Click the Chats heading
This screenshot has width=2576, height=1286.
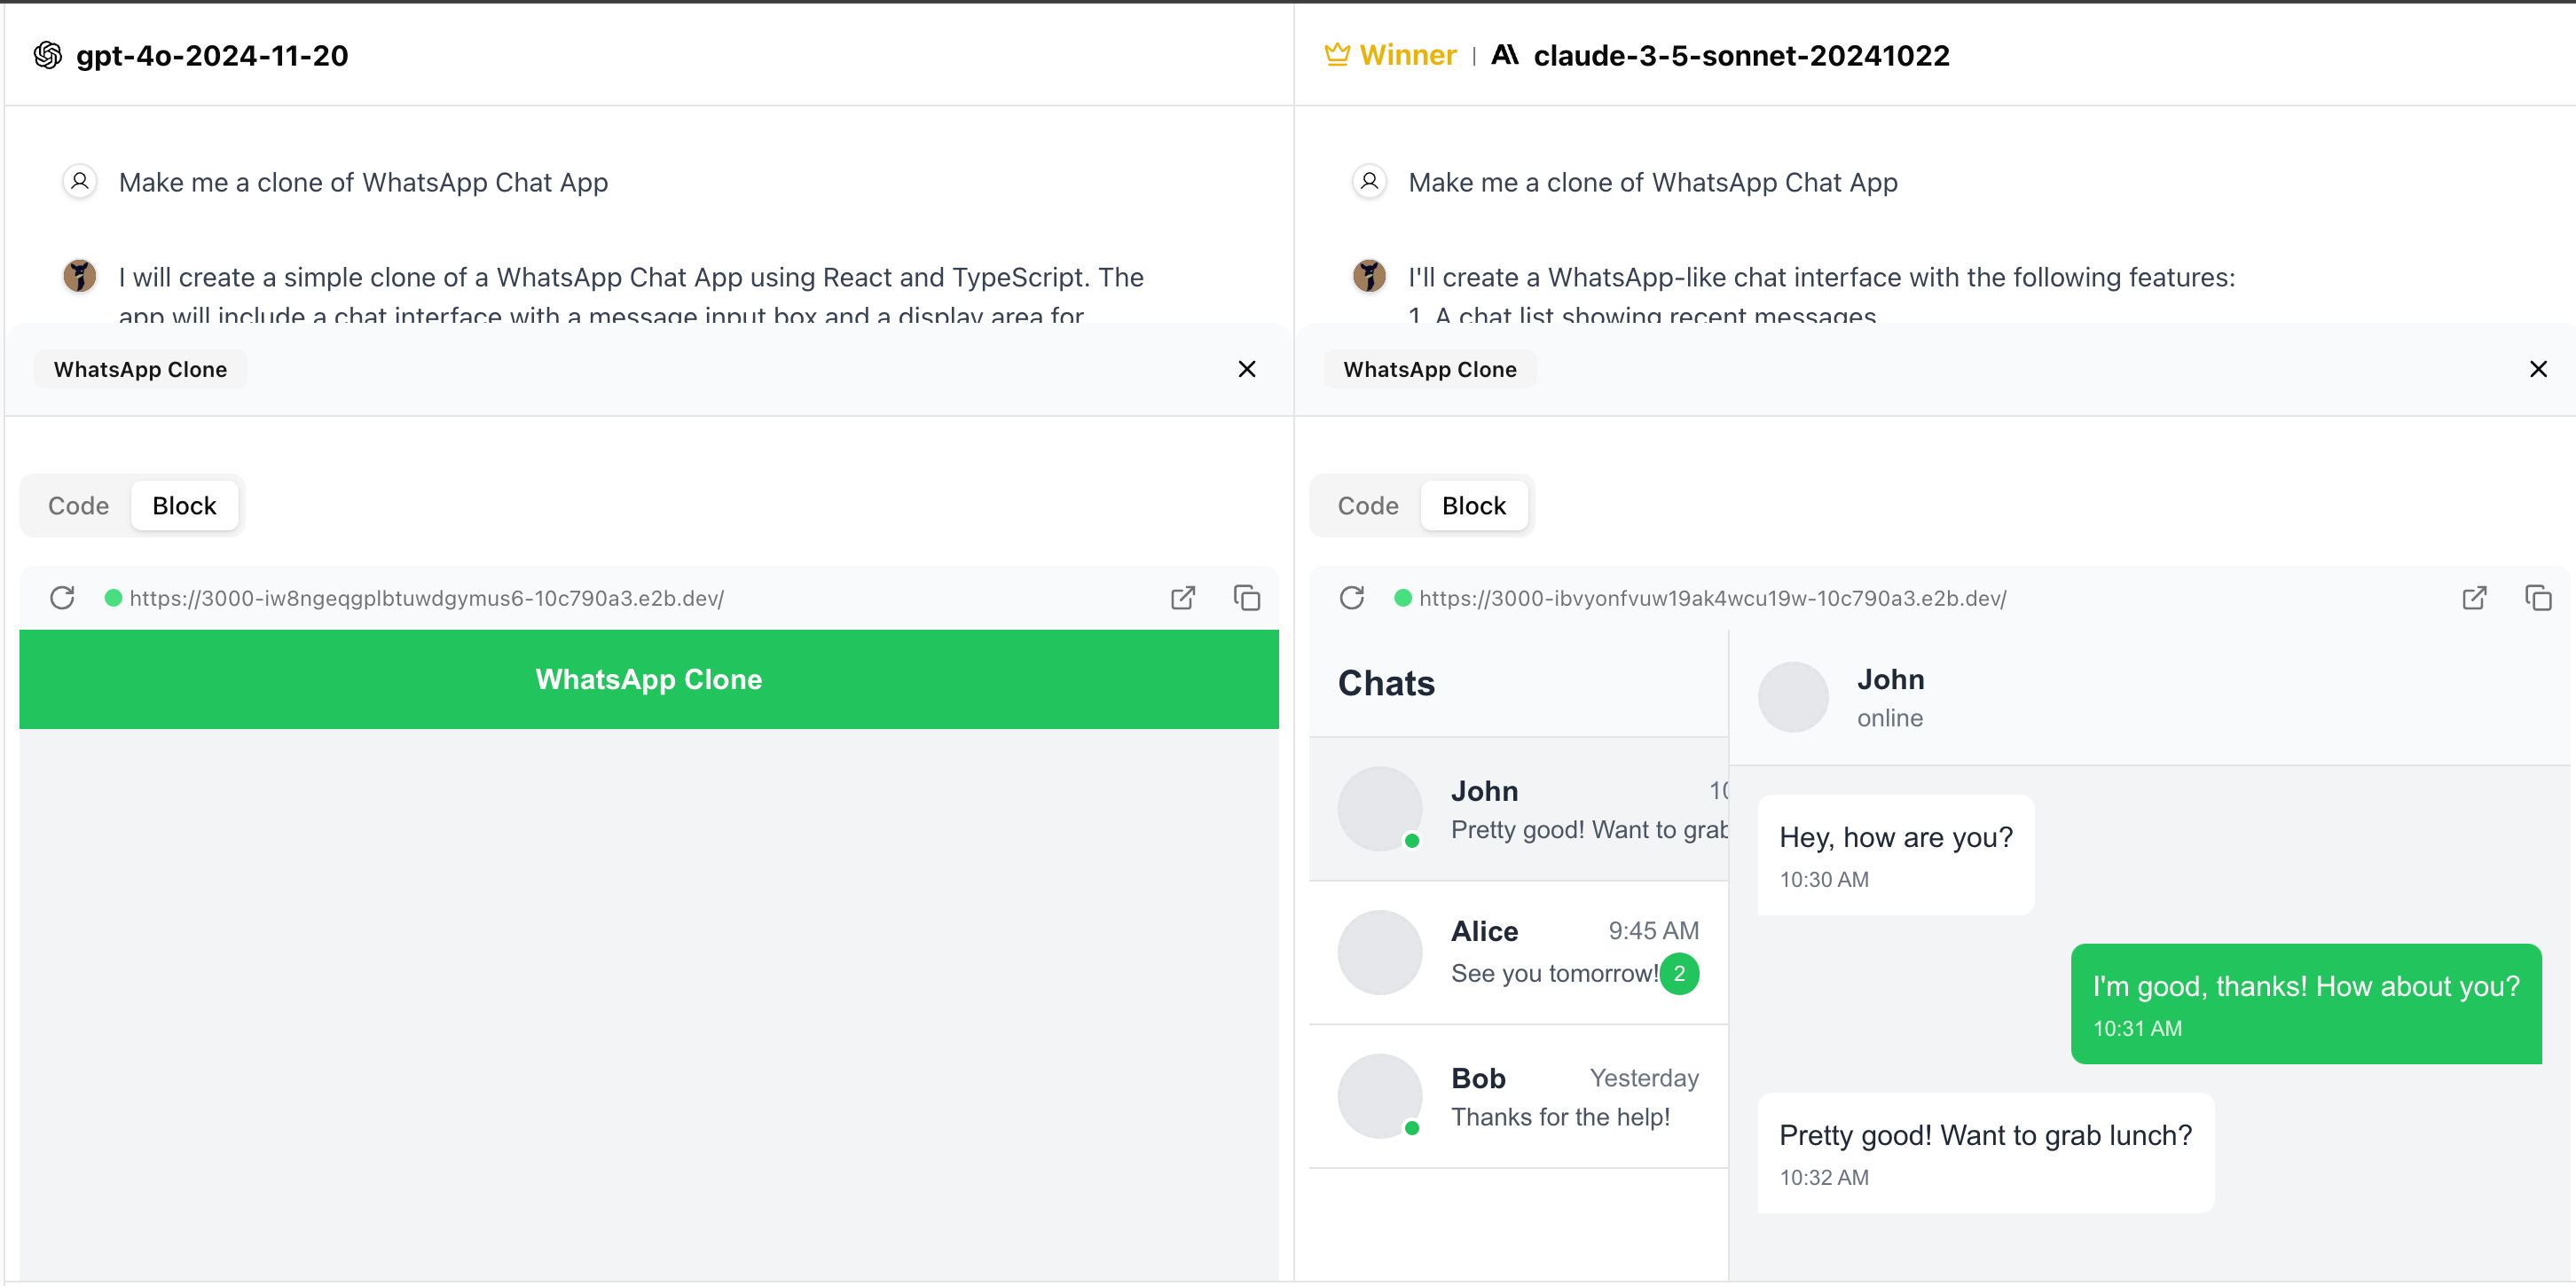(x=1386, y=683)
